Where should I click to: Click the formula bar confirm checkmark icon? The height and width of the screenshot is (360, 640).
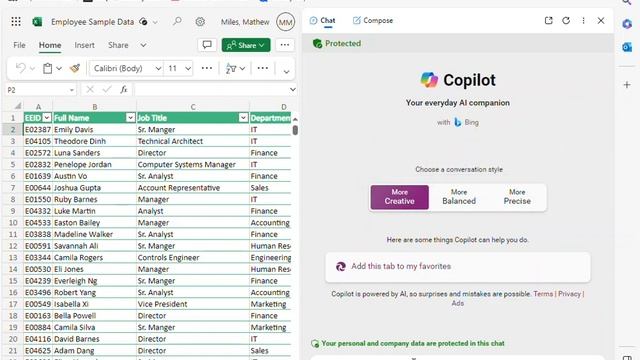click(107, 89)
